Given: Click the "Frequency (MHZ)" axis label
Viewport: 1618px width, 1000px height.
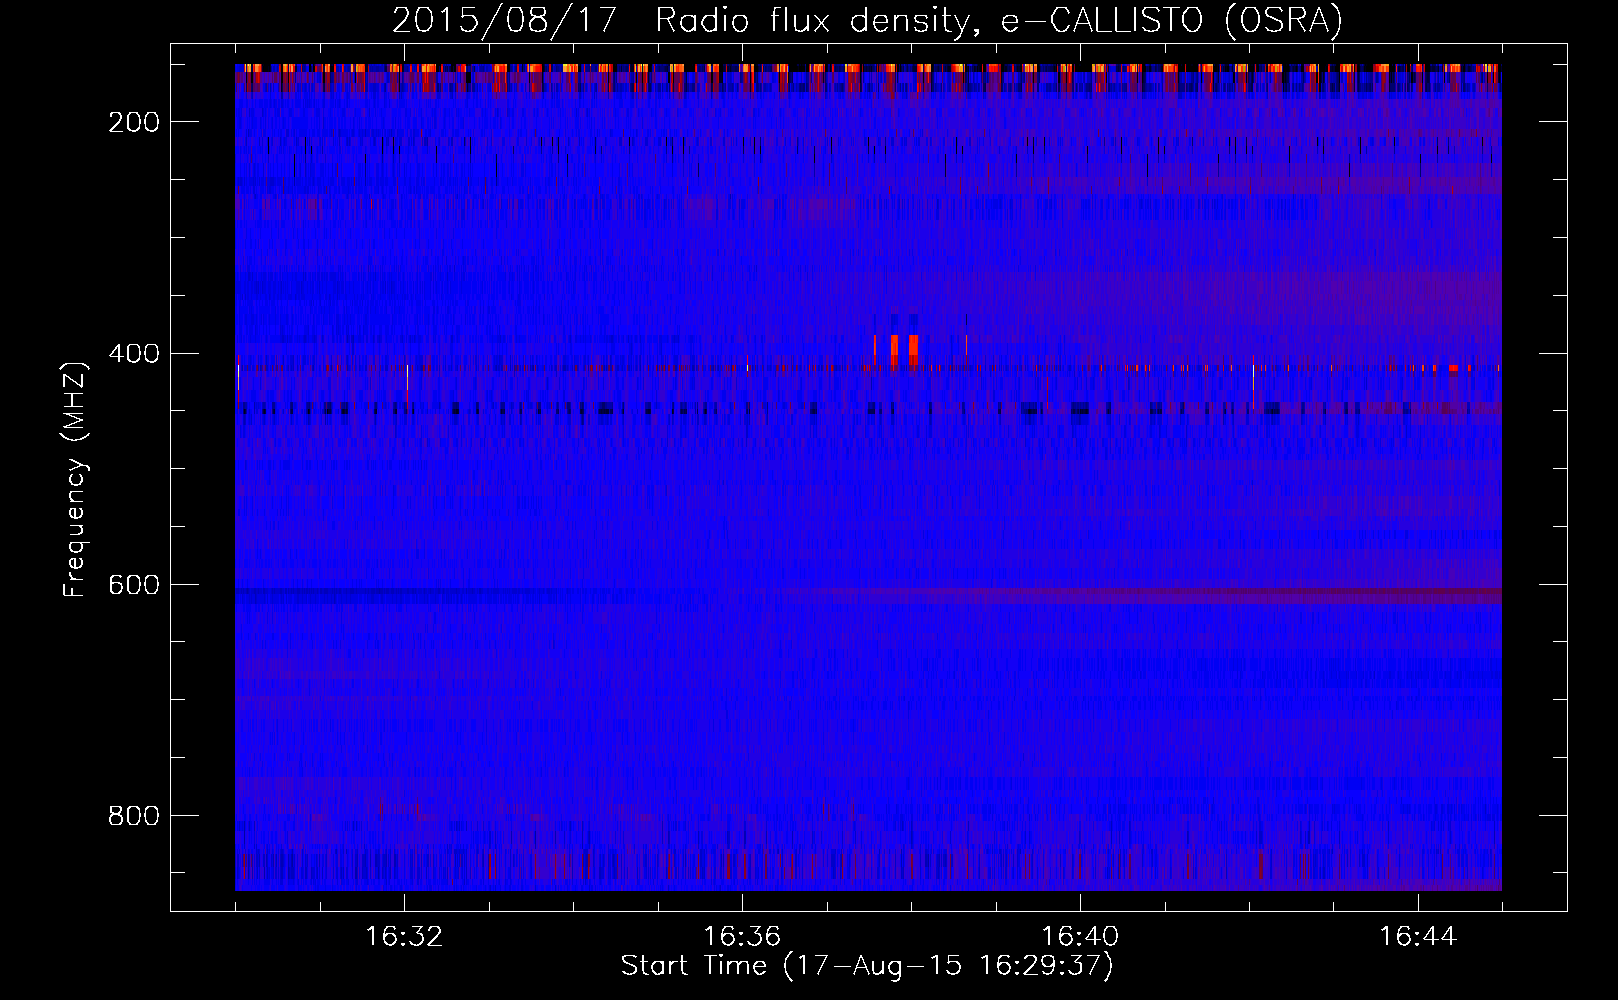Looking at the screenshot, I should [x=75, y=480].
